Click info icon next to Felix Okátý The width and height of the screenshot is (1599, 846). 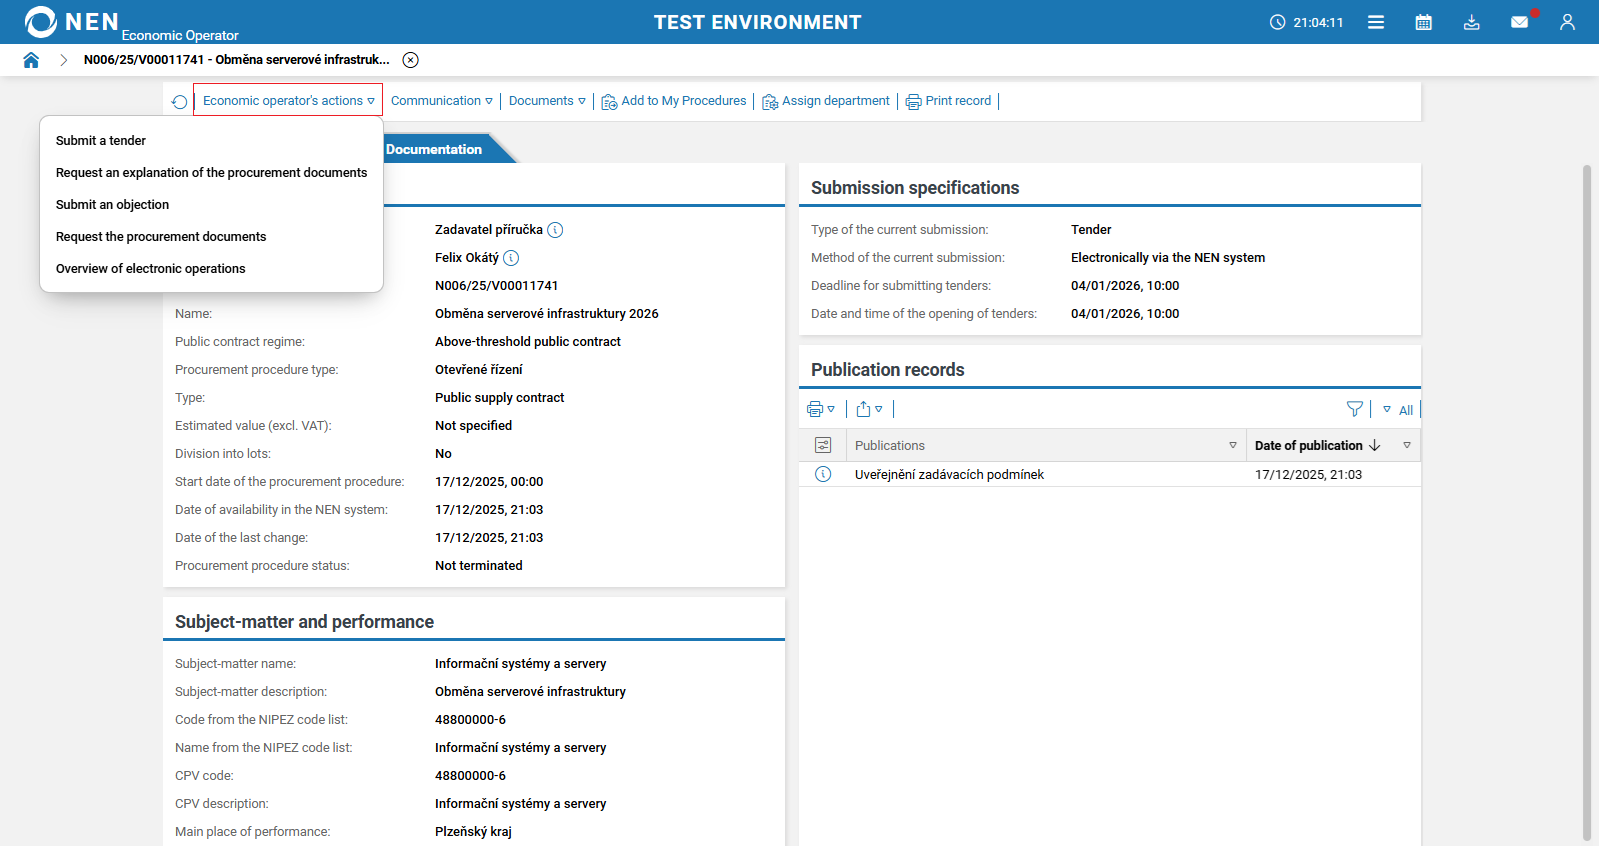tap(511, 258)
